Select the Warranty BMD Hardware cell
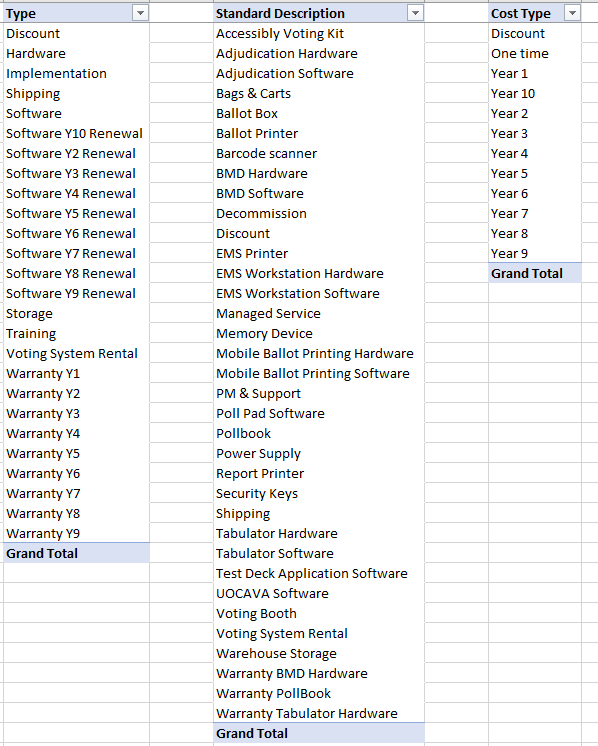The height and width of the screenshot is (746, 598). pyautogui.click(x=319, y=673)
